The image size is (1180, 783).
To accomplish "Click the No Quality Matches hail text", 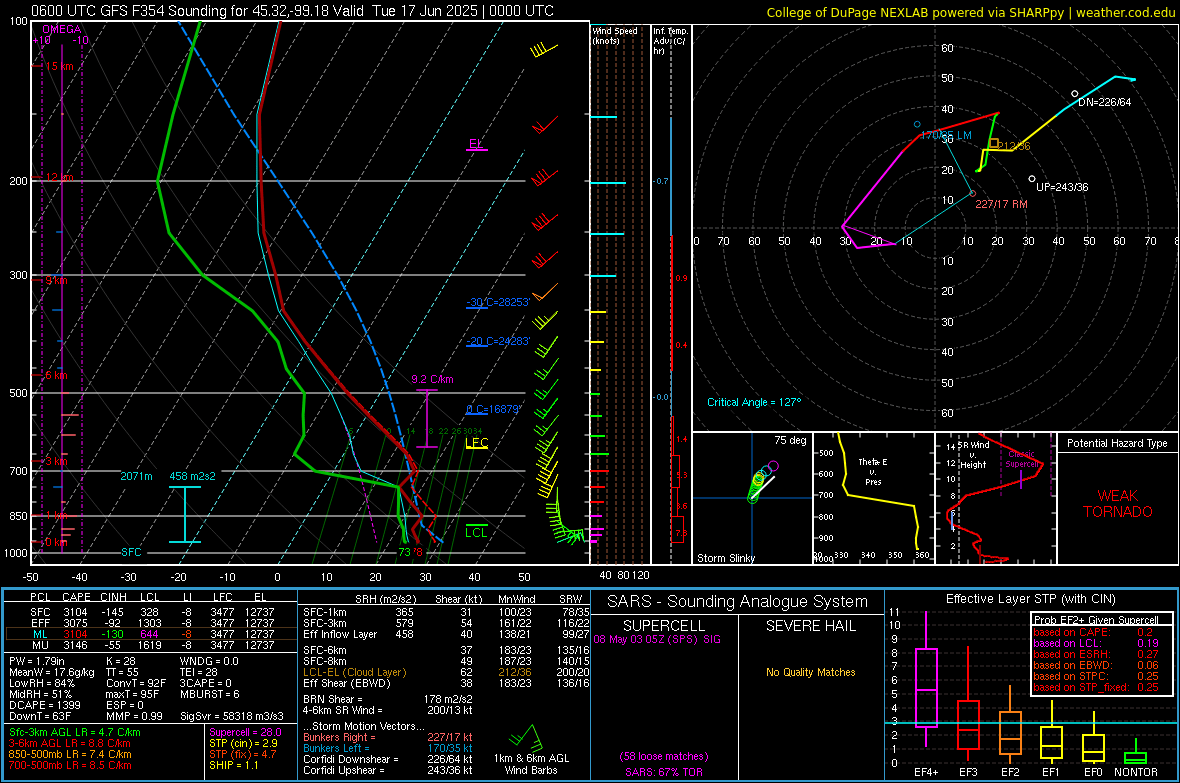I will tap(810, 672).
